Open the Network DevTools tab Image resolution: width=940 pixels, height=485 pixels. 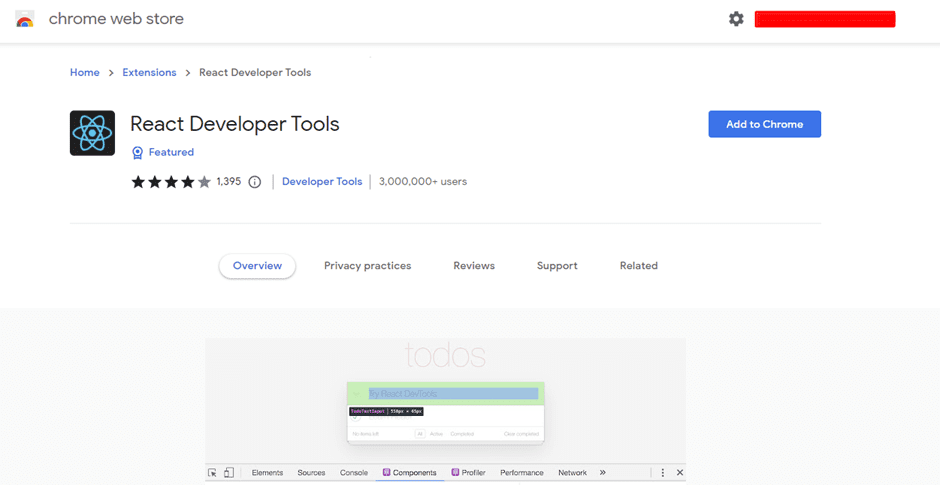(x=573, y=472)
